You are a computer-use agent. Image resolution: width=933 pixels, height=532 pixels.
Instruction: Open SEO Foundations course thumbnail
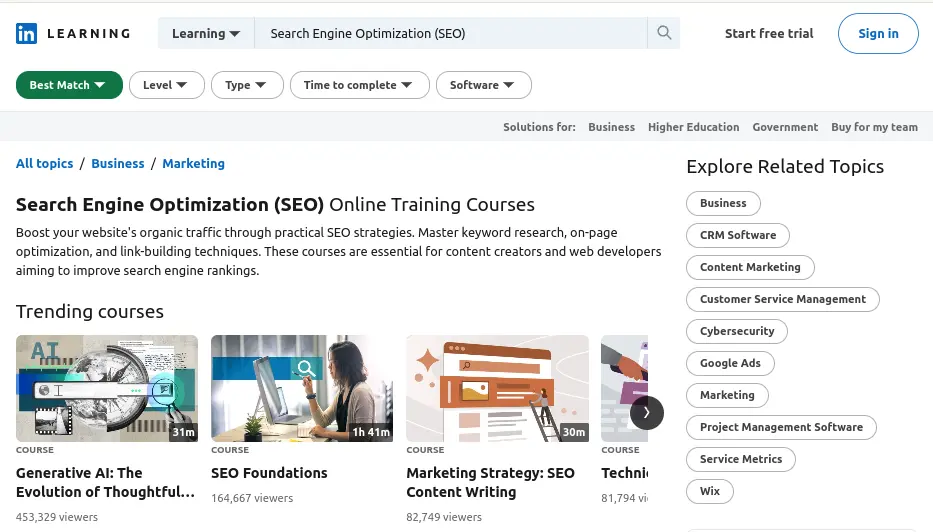[x=302, y=388]
